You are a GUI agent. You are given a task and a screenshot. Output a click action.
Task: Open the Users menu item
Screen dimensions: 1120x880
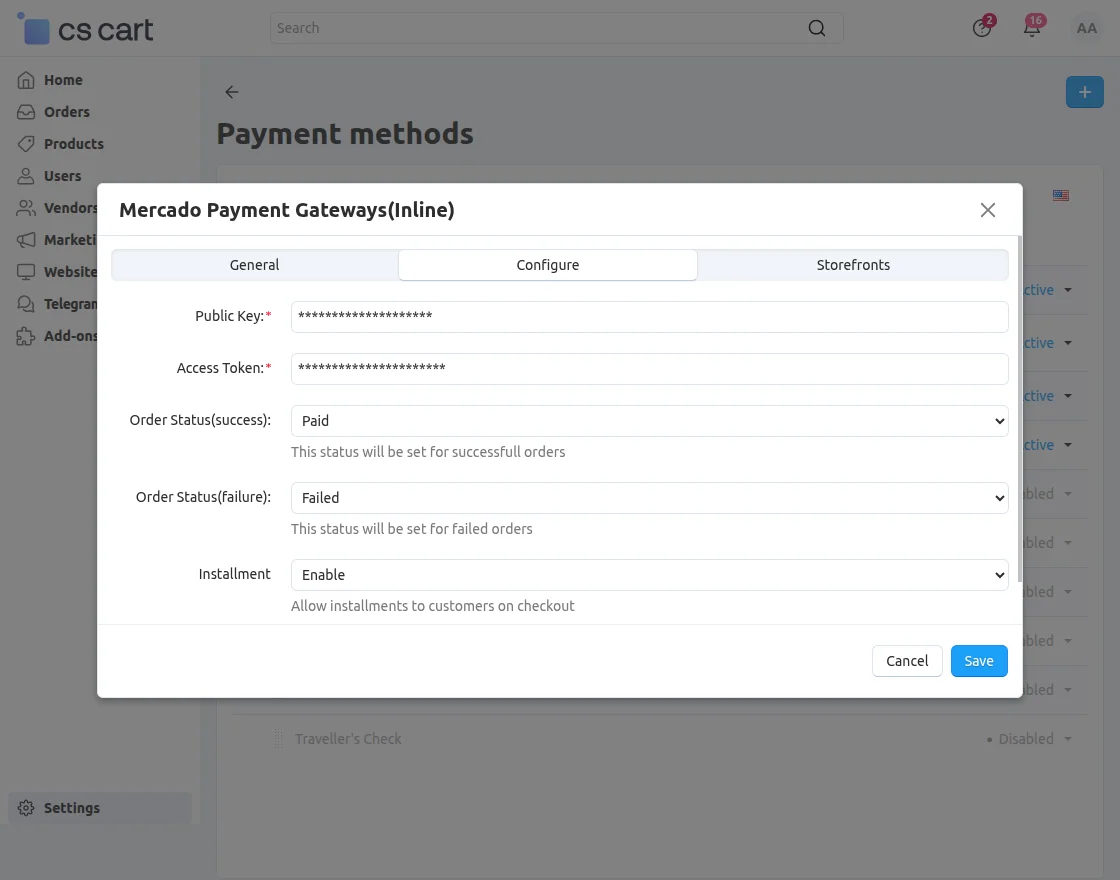[62, 176]
